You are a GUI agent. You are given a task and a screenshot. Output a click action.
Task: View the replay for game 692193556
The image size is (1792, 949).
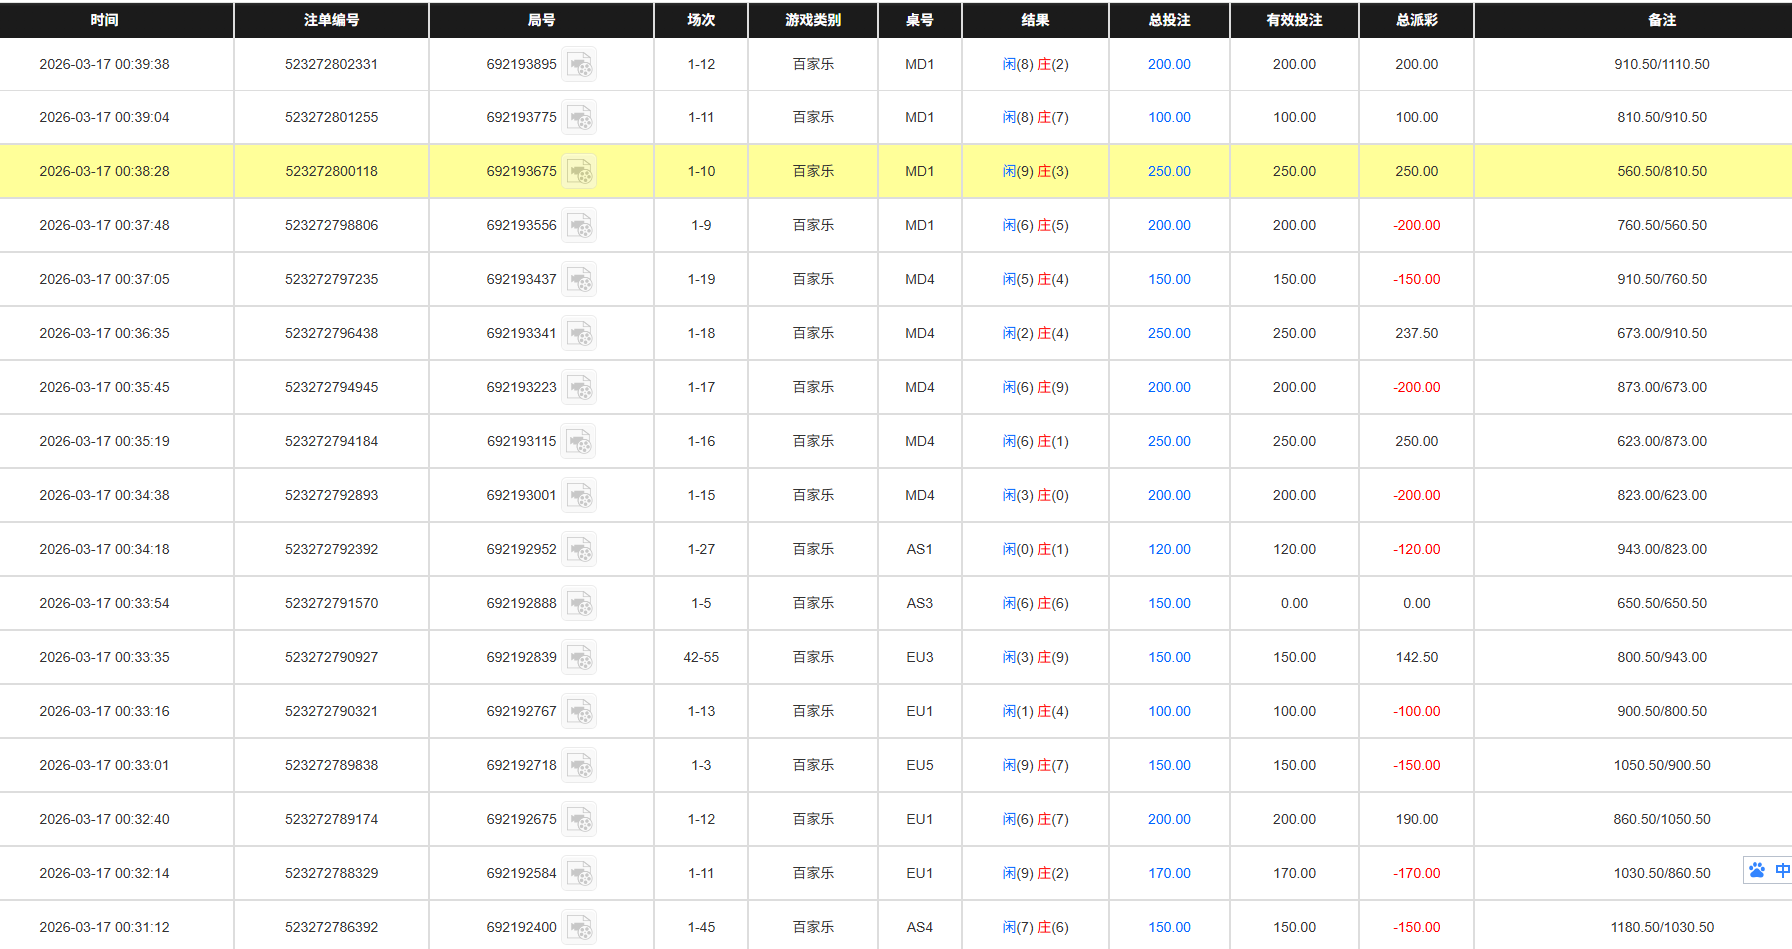581,225
